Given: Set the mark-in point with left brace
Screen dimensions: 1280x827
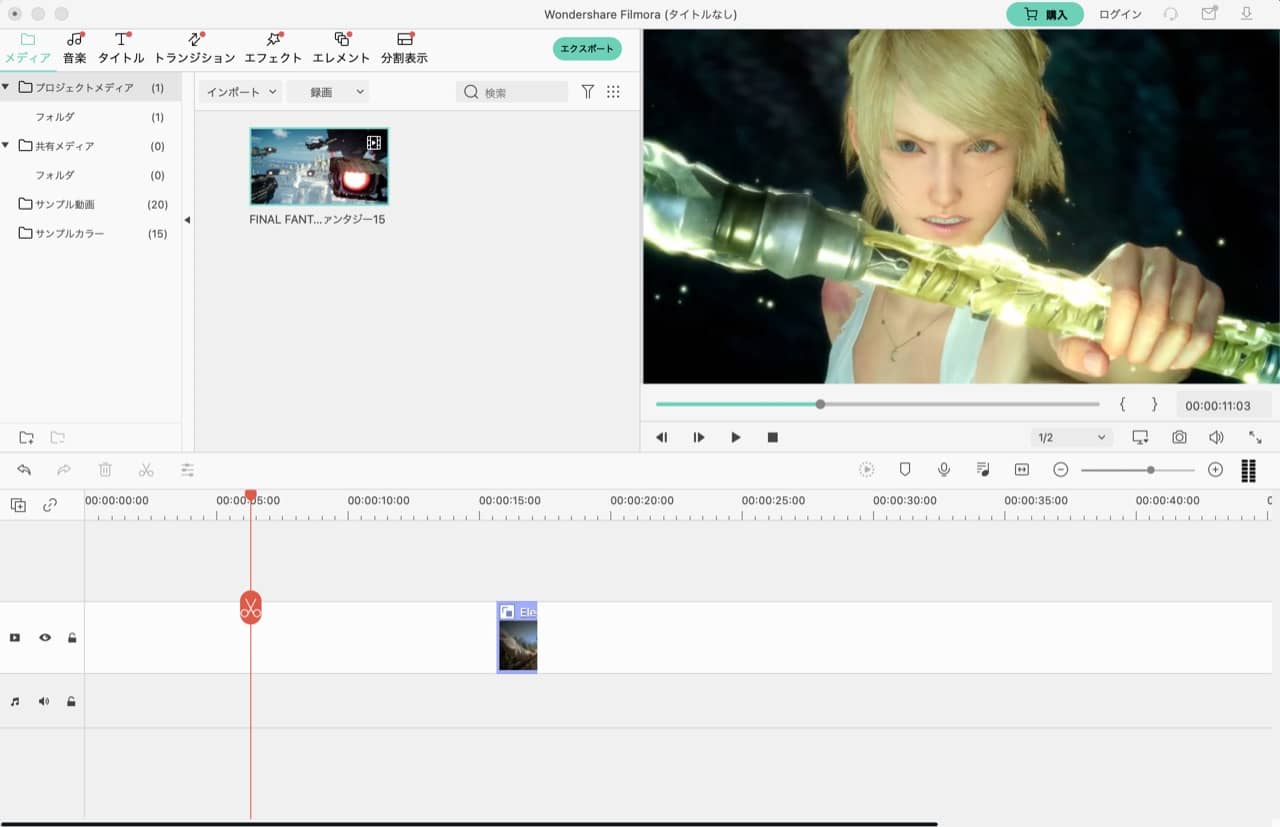Looking at the screenshot, I should click(1122, 404).
